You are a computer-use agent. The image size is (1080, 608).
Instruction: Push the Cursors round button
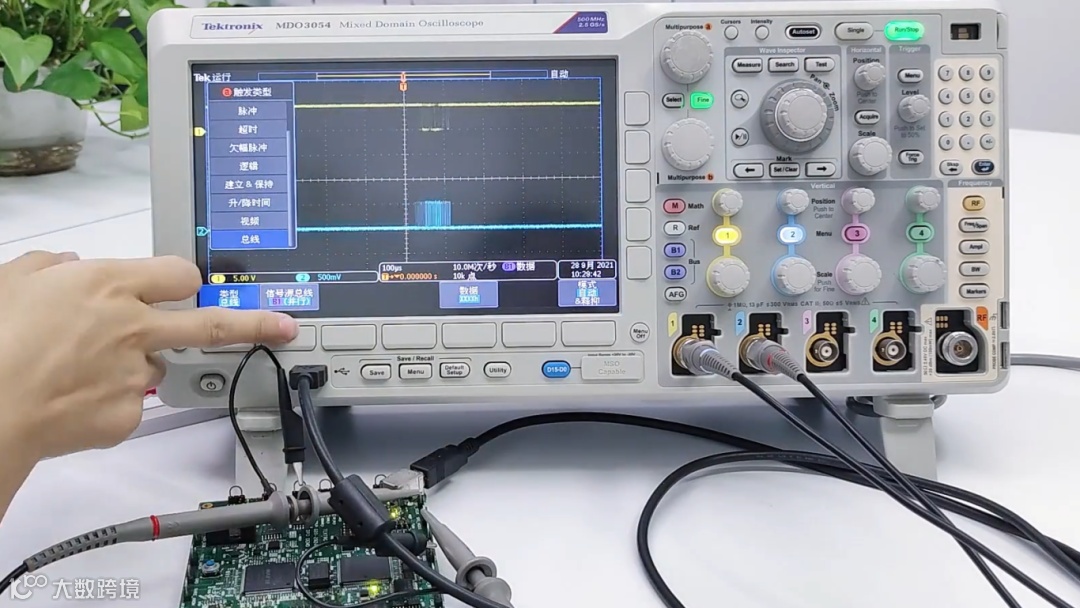click(x=731, y=32)
